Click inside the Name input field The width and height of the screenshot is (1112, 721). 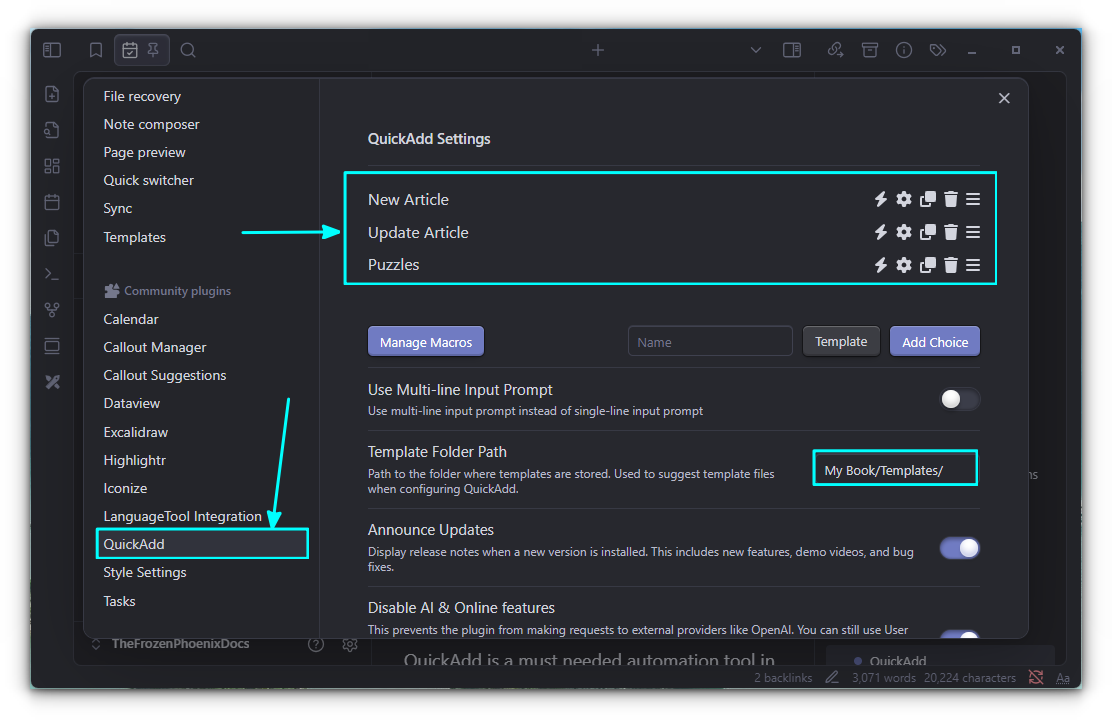[x=710, y=340]
